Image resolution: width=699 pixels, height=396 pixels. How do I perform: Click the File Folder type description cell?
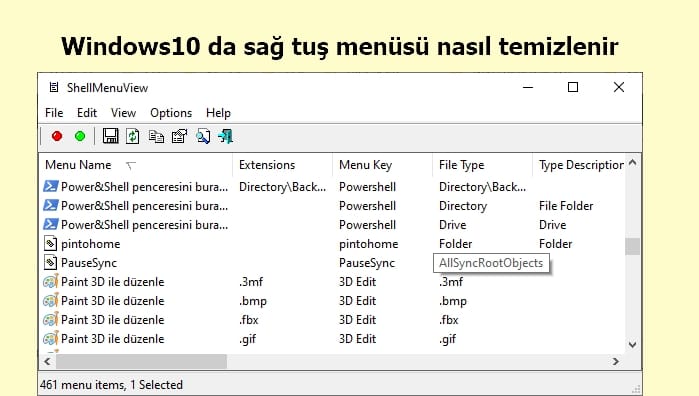(x=566, y=206)
